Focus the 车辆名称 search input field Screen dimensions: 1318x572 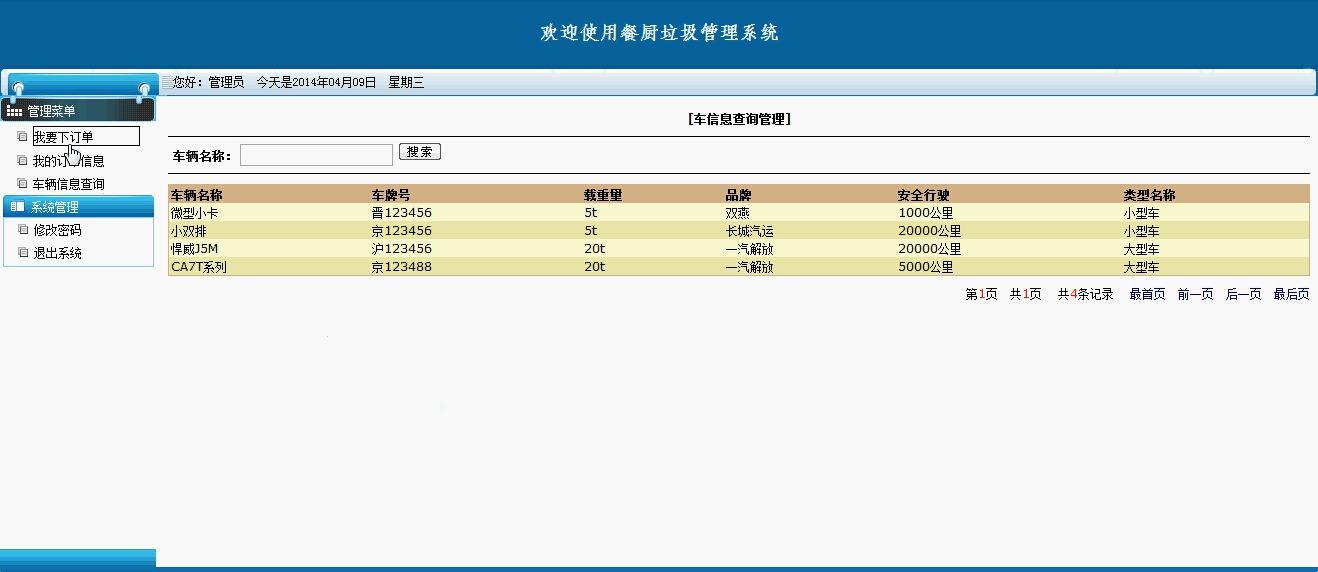[316, 155]
